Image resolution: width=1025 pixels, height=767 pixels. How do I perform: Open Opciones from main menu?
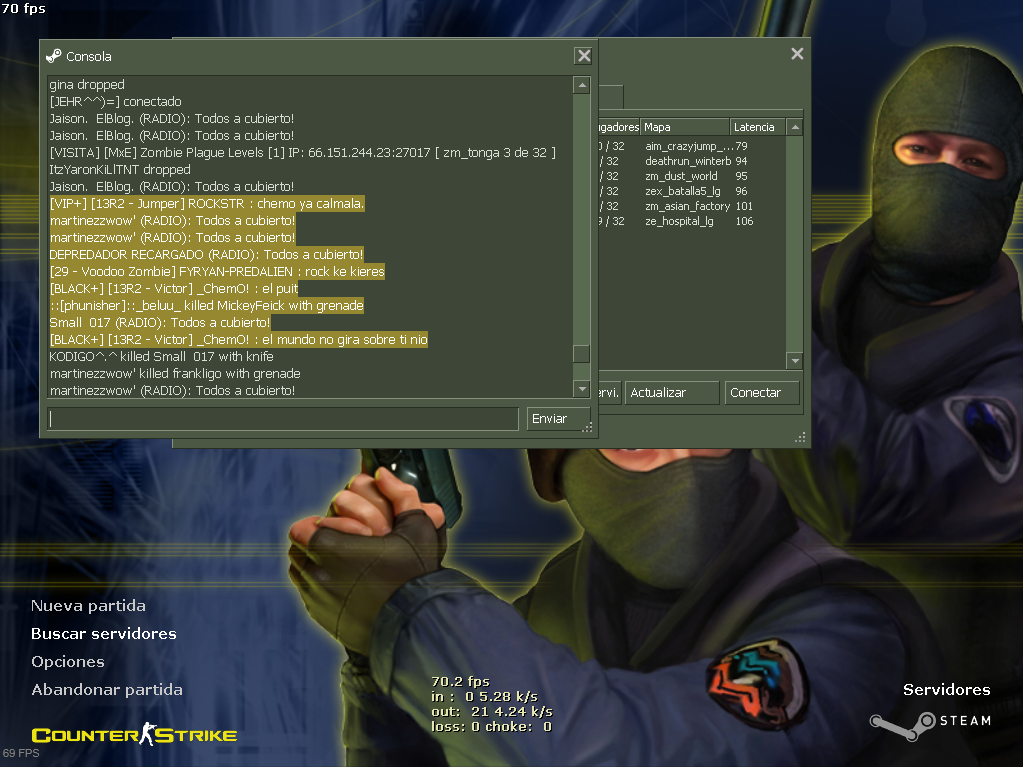pyautogui.click(x=68, y=662)
